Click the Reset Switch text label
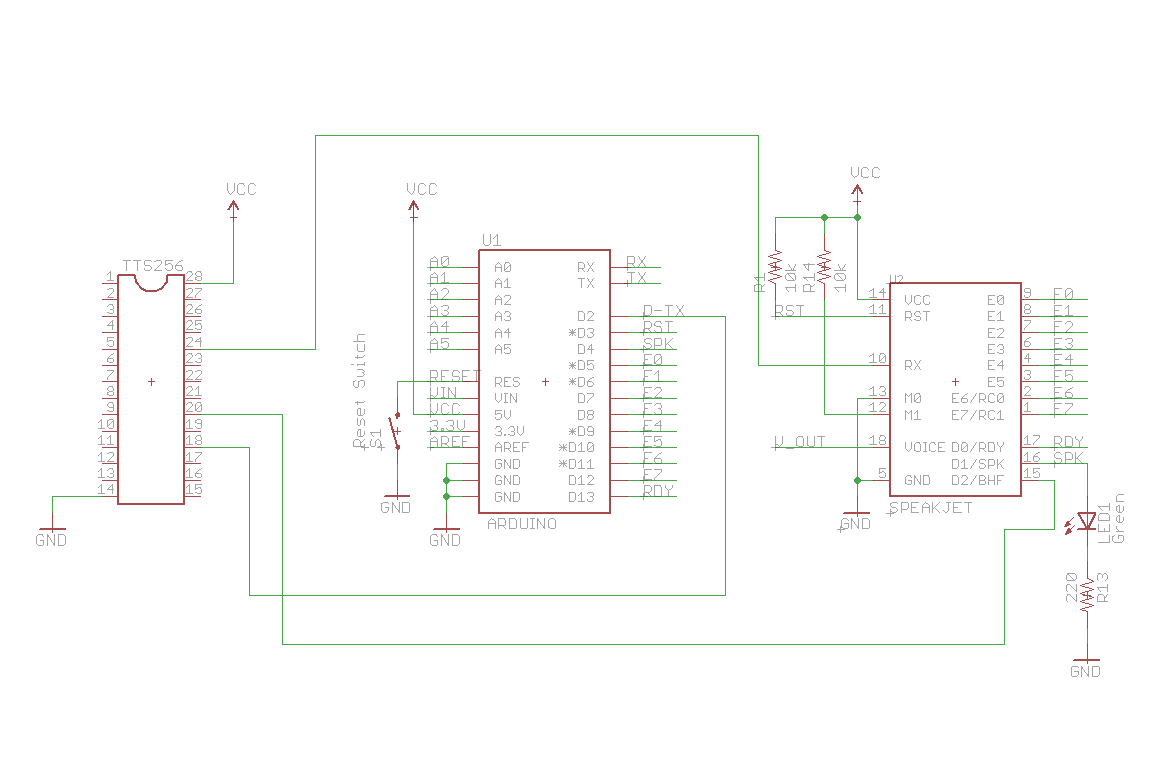Viewport: 1155px width, 770px height. [359, 391]
